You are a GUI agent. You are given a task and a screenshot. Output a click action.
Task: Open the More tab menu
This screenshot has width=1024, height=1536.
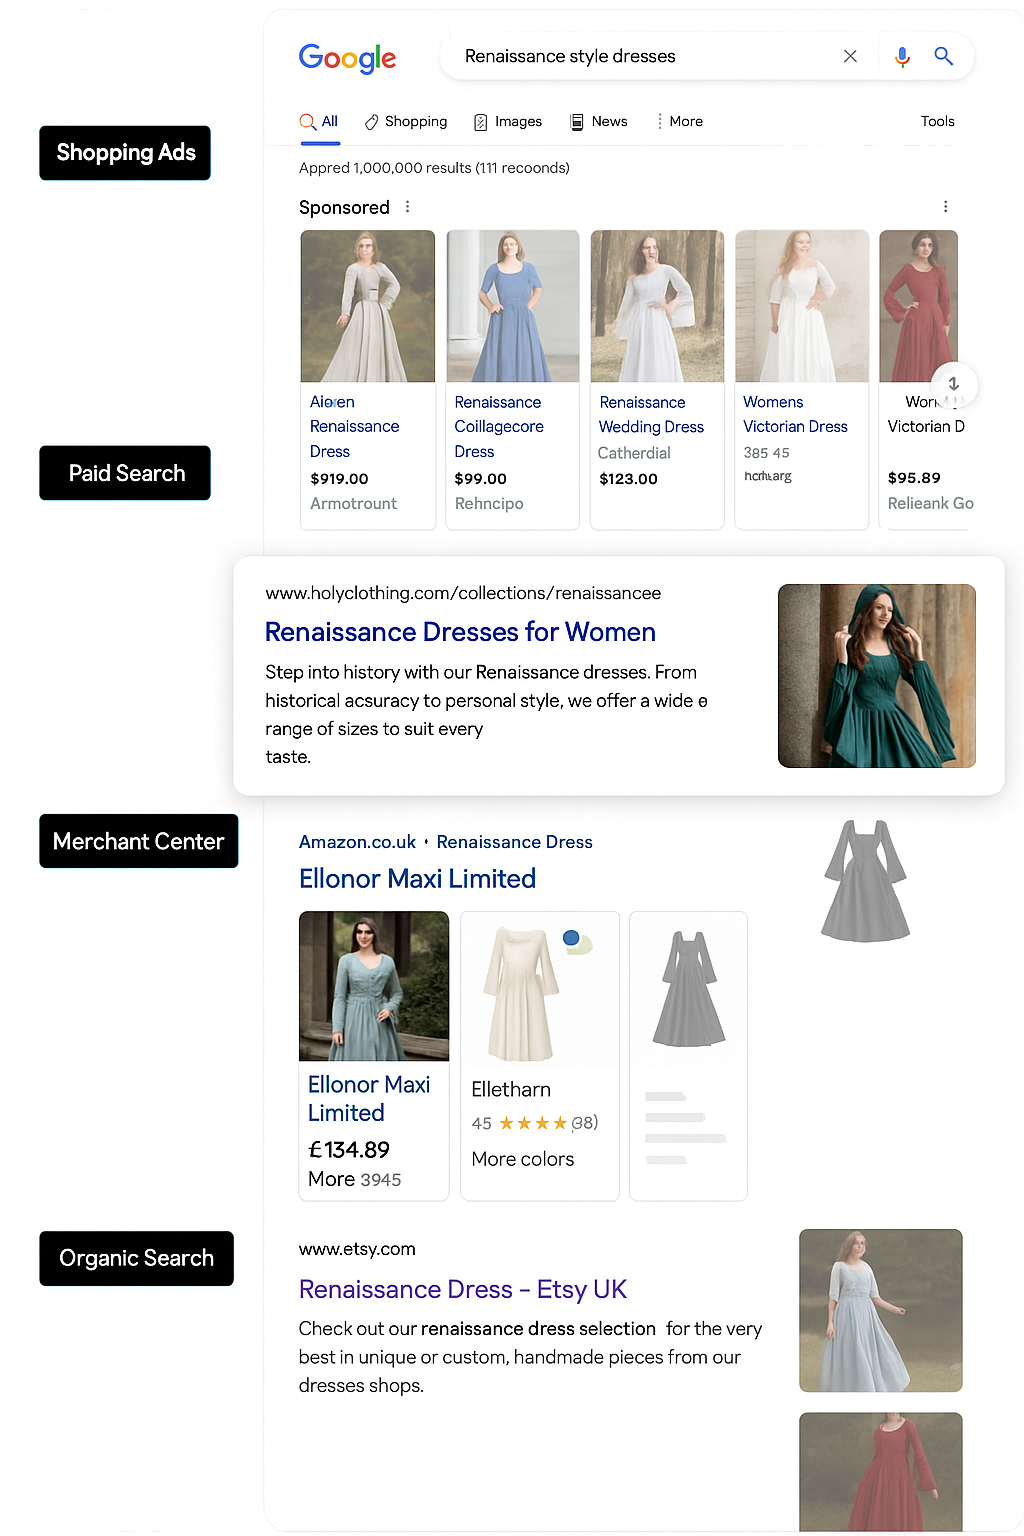pyautogui.click(x=680, y=121)
